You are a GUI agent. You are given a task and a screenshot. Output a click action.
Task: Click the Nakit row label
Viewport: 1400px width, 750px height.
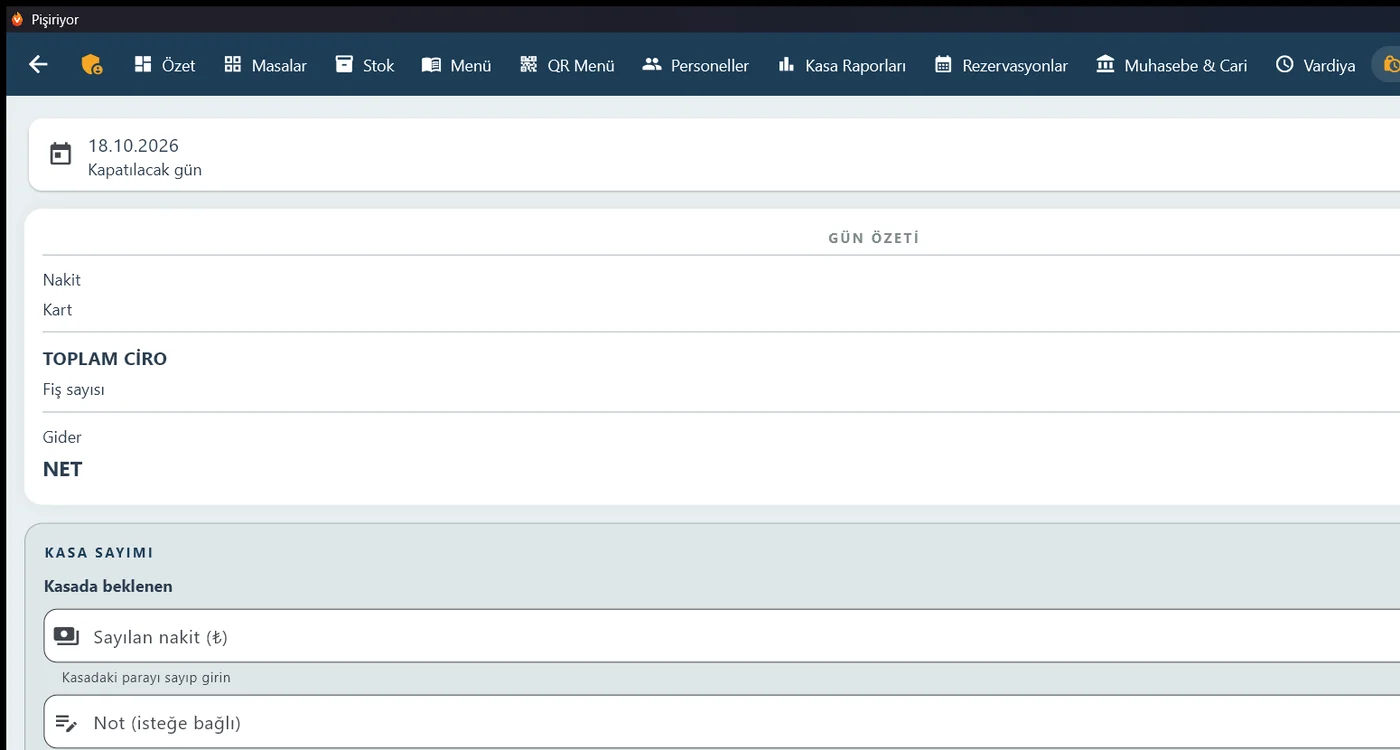(x=62, y=280)
